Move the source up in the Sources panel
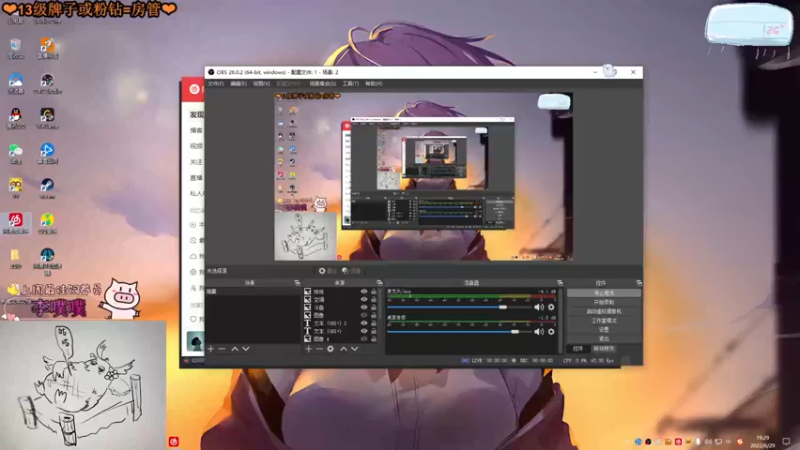 pyautogui.click(x=343, y=349)
